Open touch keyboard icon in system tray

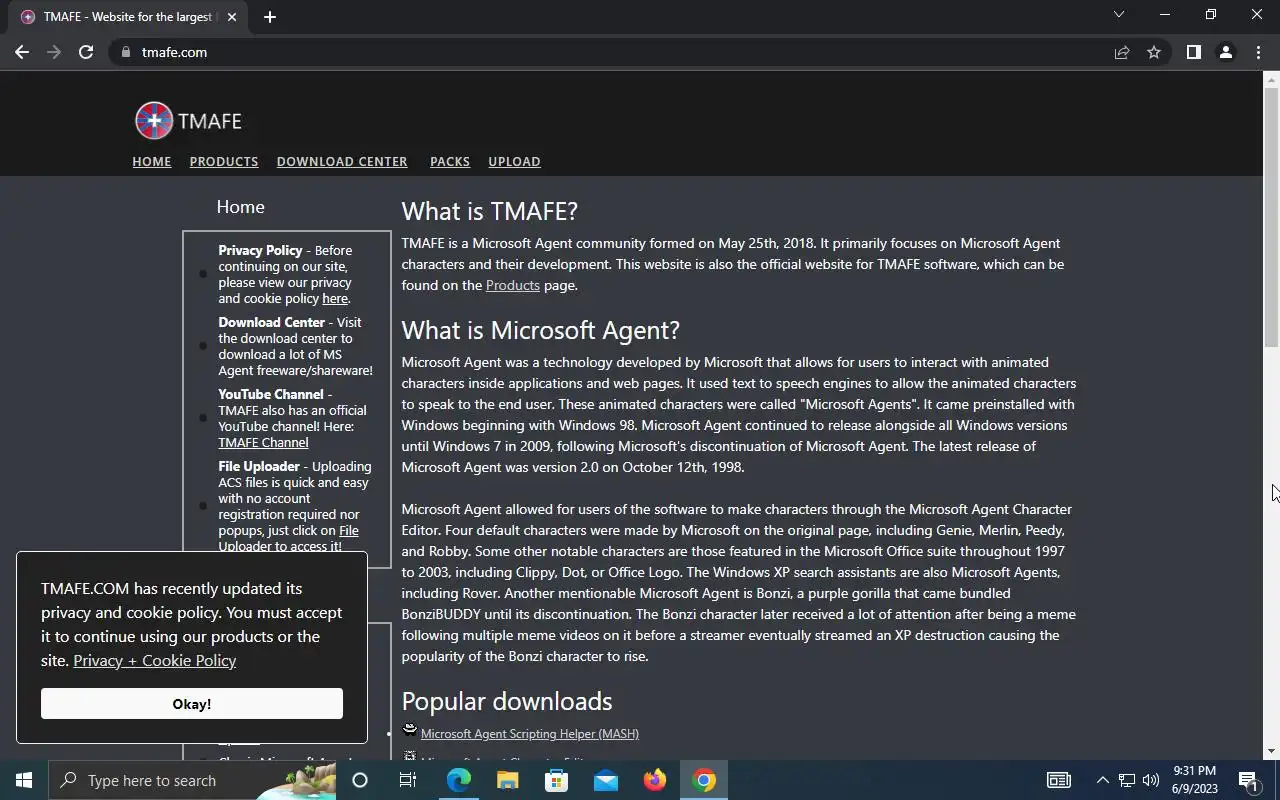click(1059, 780)
